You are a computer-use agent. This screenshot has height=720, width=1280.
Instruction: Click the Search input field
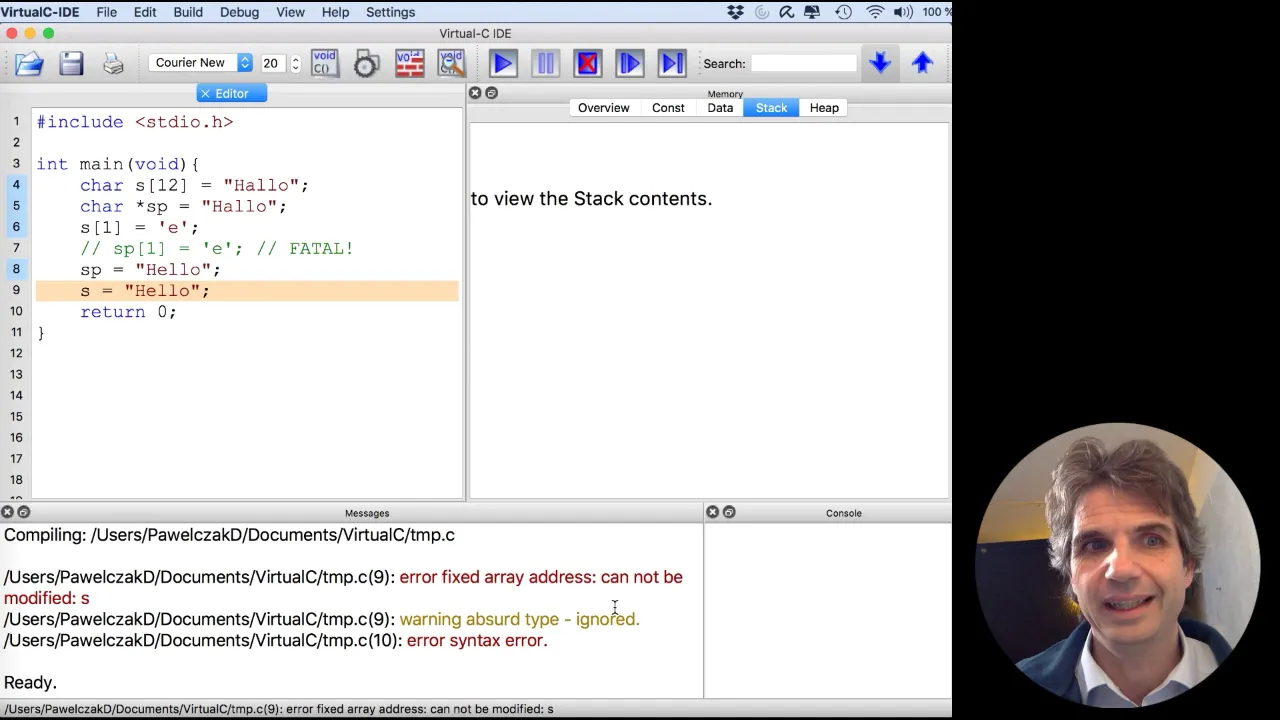coord(804,63)
